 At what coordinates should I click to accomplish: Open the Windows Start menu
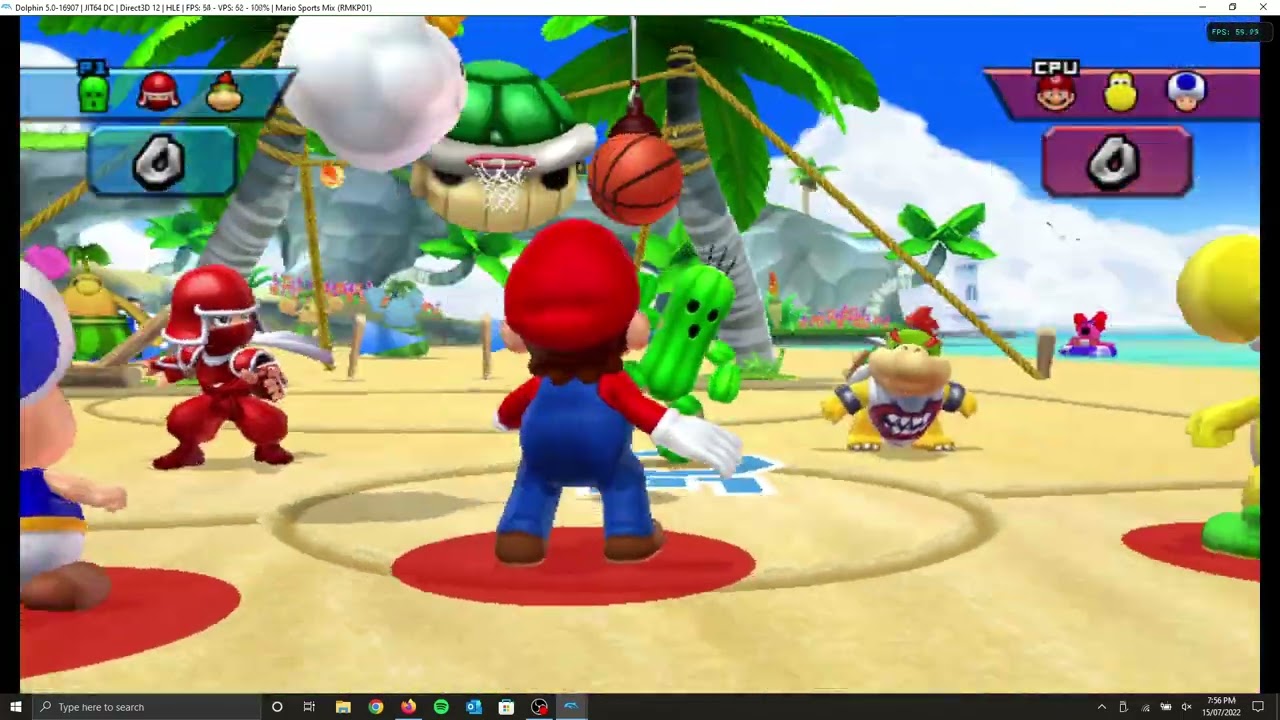[x=15, y=707]
